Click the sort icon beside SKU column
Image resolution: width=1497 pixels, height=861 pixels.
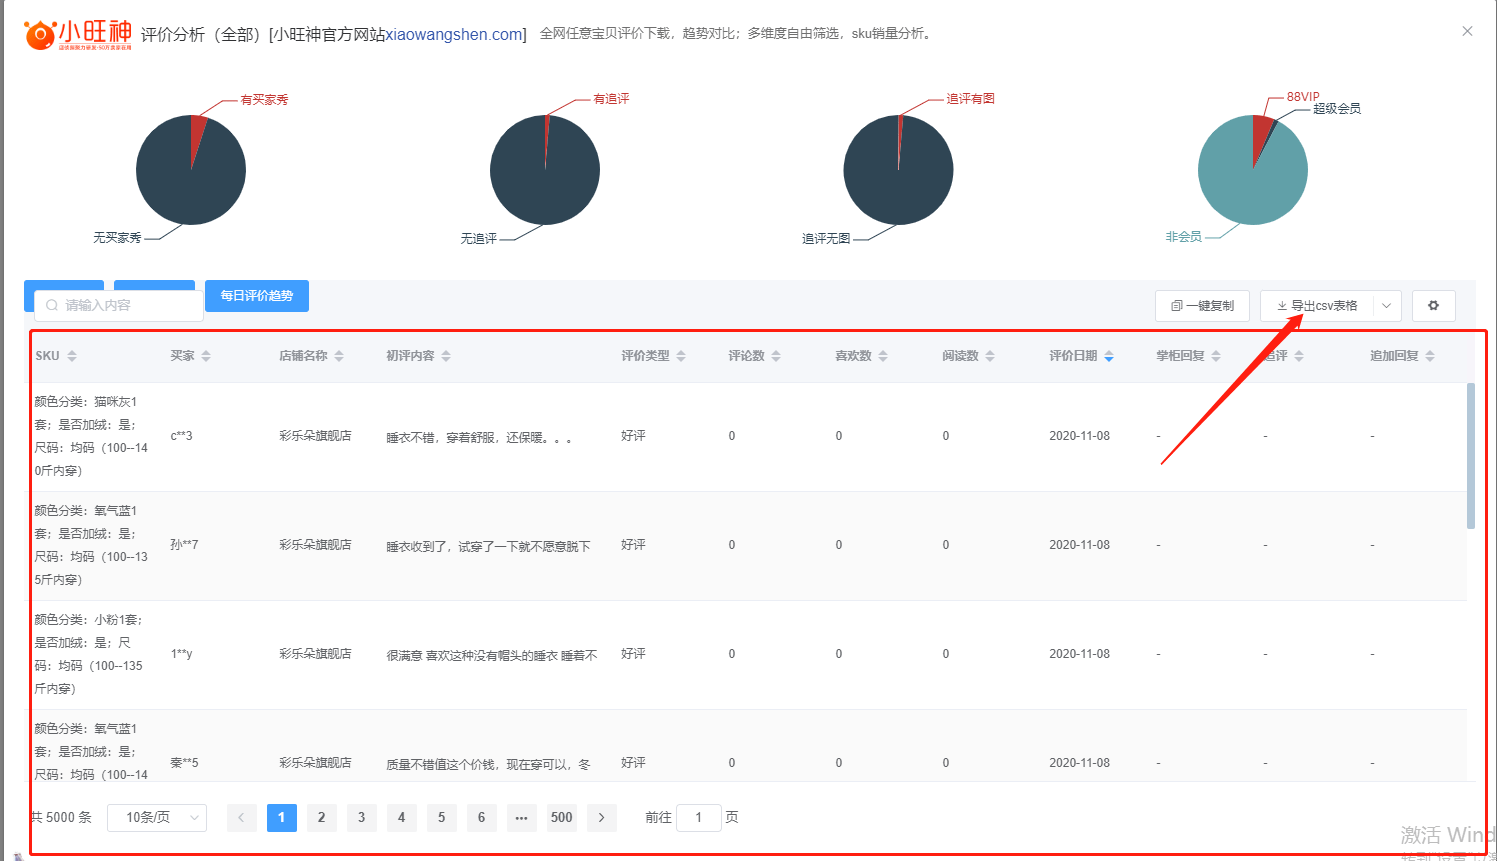72,356
